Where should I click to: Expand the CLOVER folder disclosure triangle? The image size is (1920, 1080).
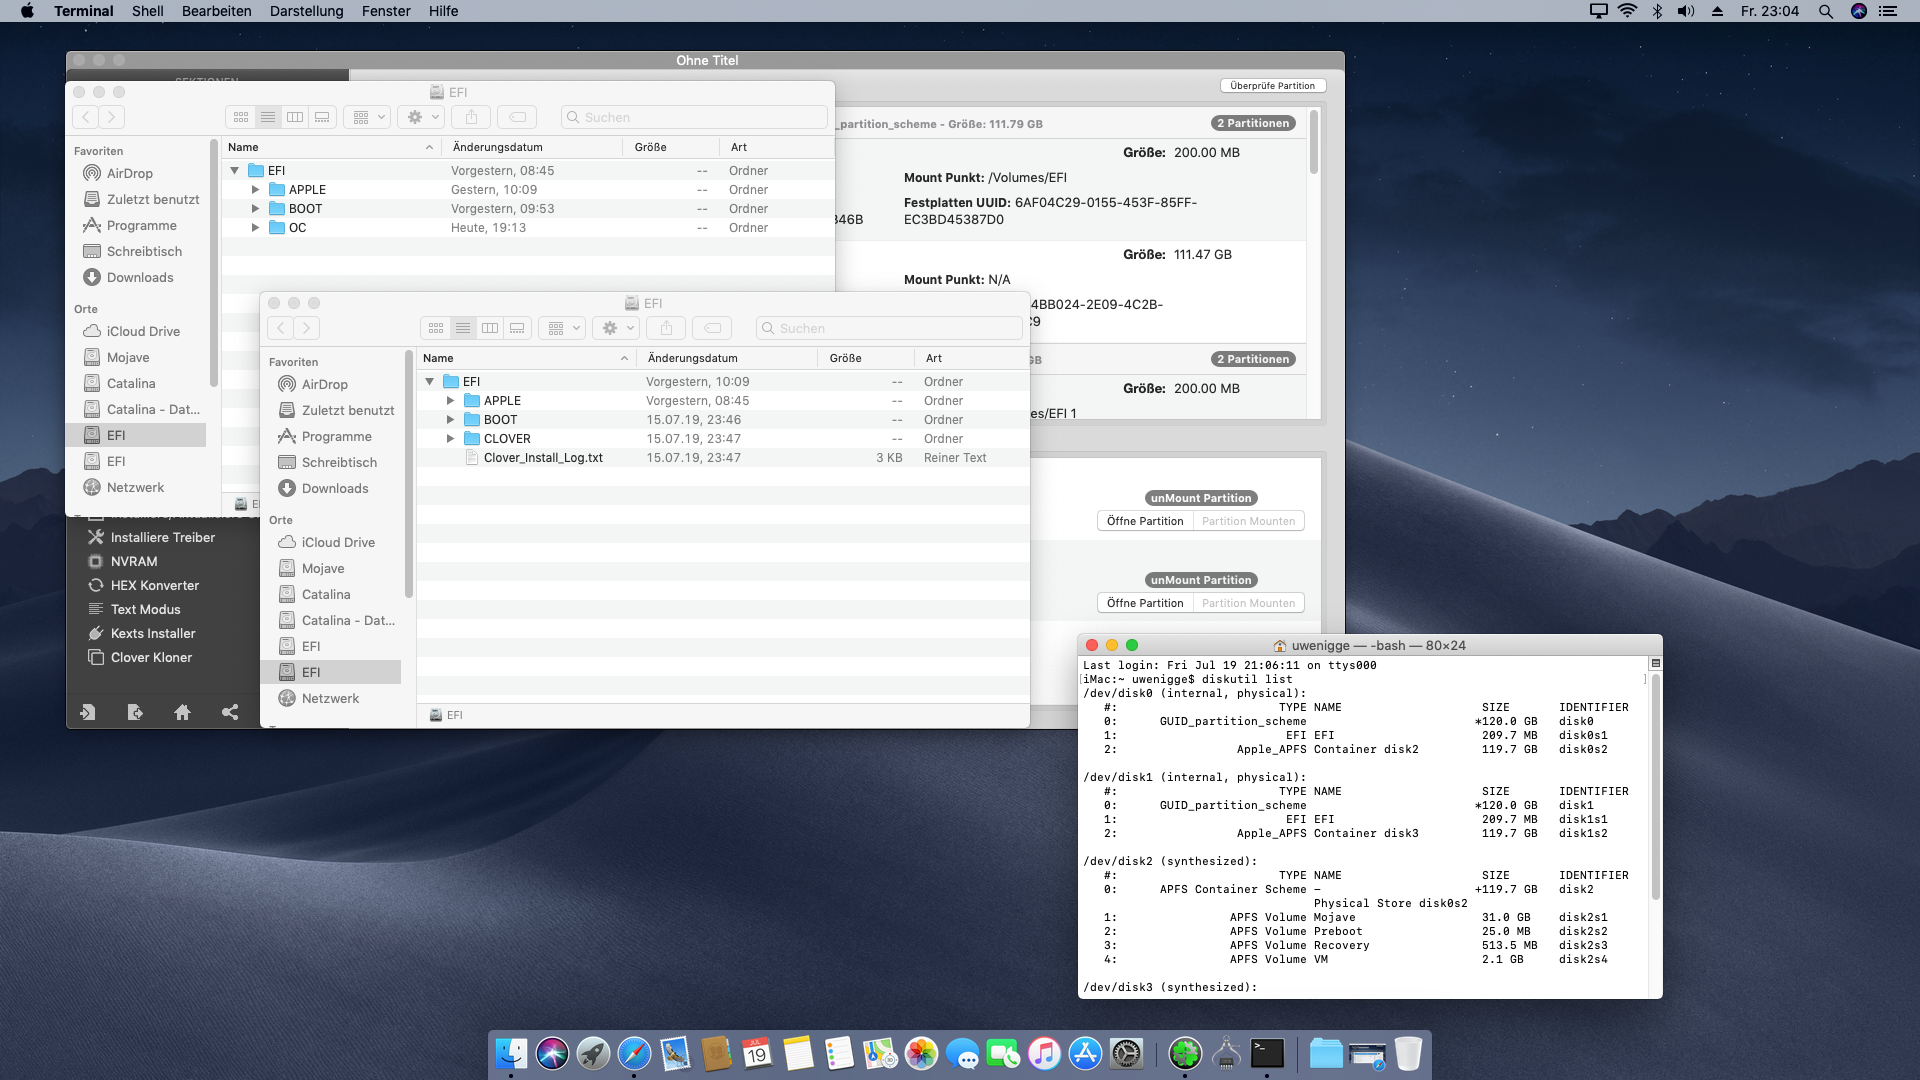point(450,439)
